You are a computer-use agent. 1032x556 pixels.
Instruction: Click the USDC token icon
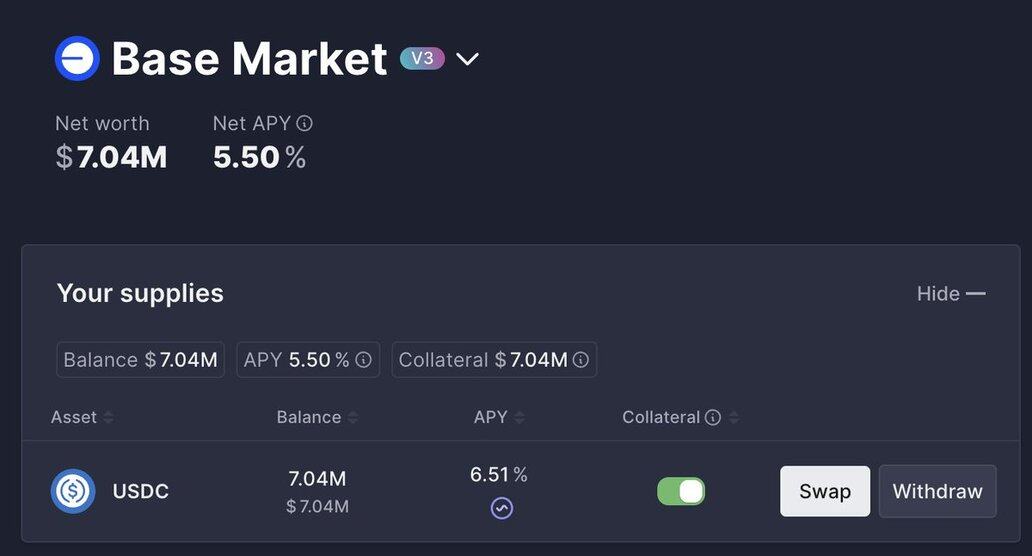pyautogui.click(x=73, y=491)
